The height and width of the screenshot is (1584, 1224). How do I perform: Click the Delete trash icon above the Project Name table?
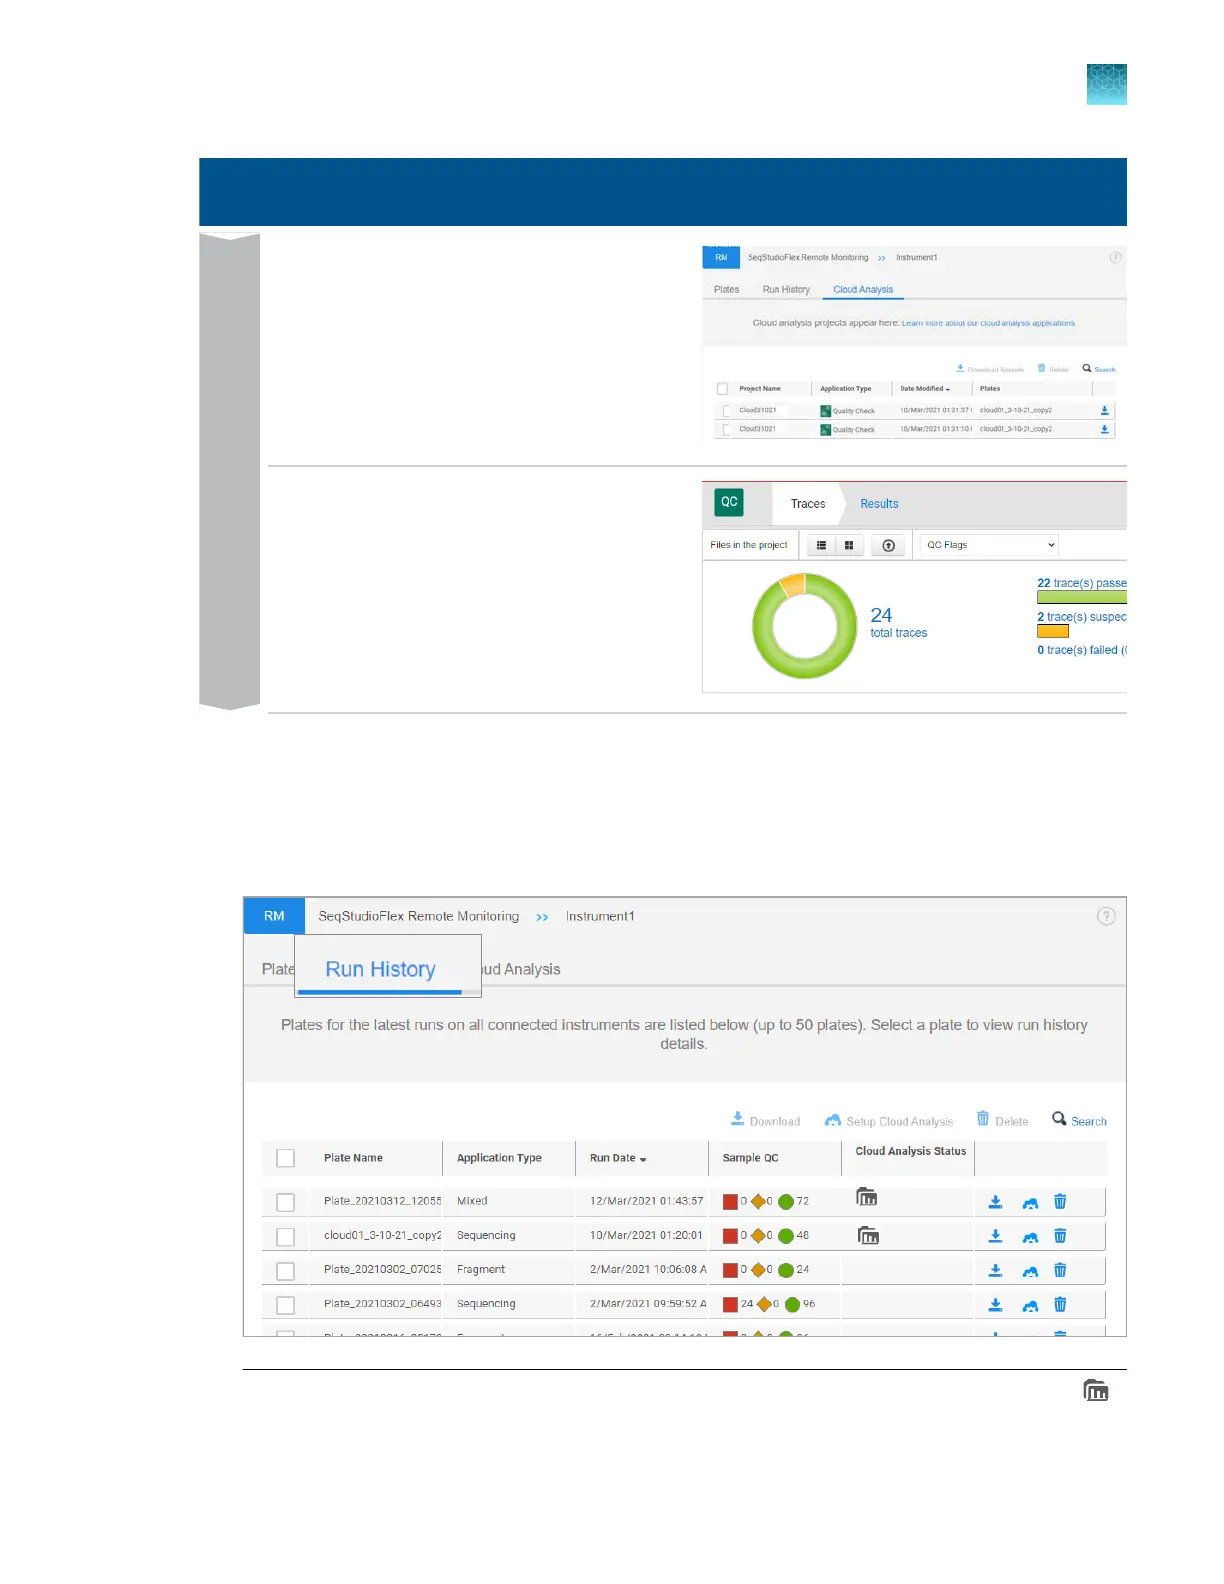1041,368
